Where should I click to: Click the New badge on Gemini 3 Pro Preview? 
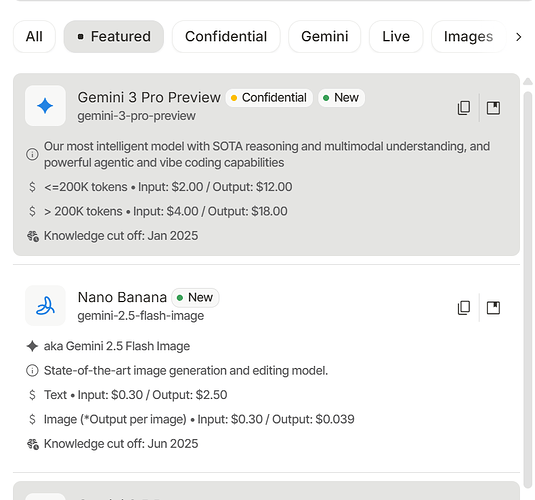[x=342, y=98]
